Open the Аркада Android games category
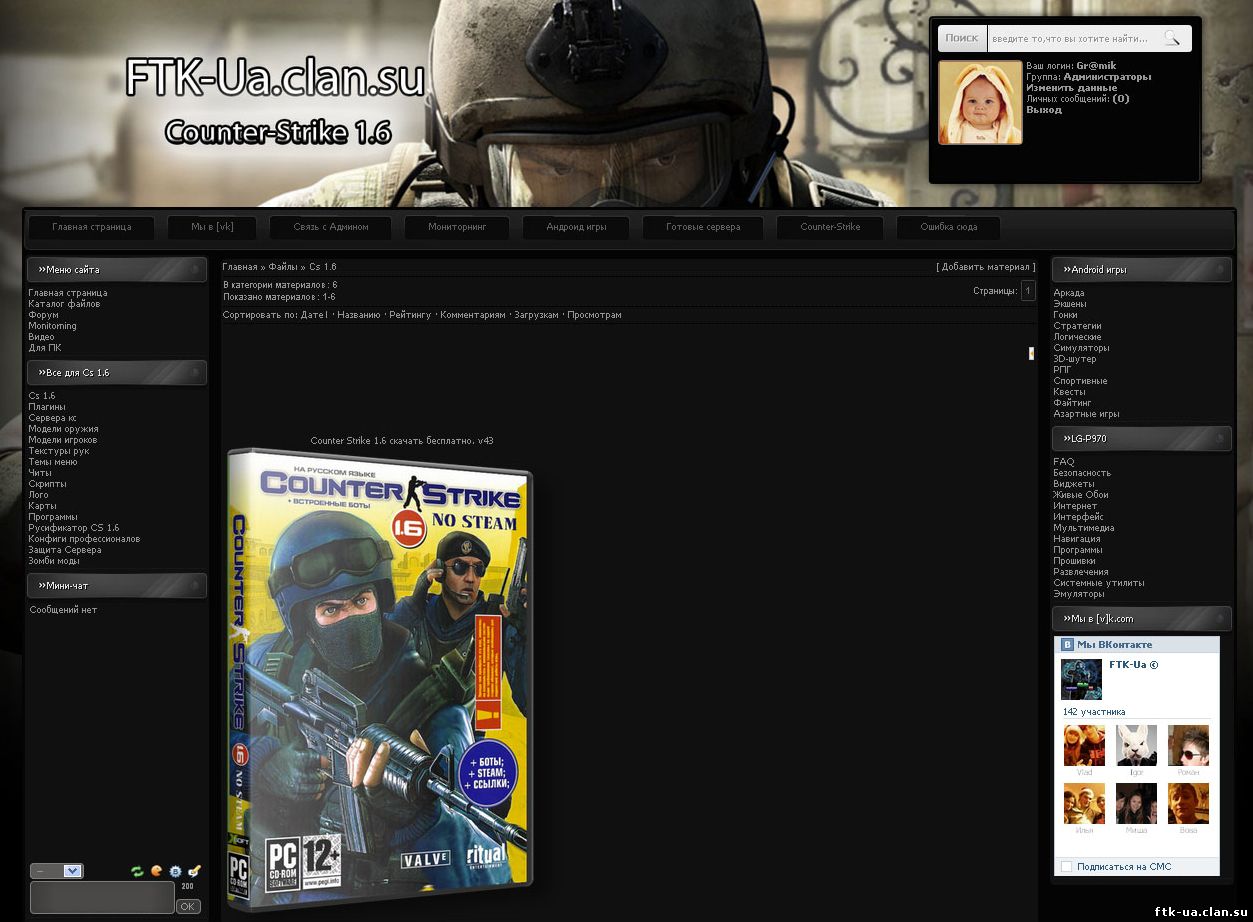The image size is (1253, 922). point(1069,293)
